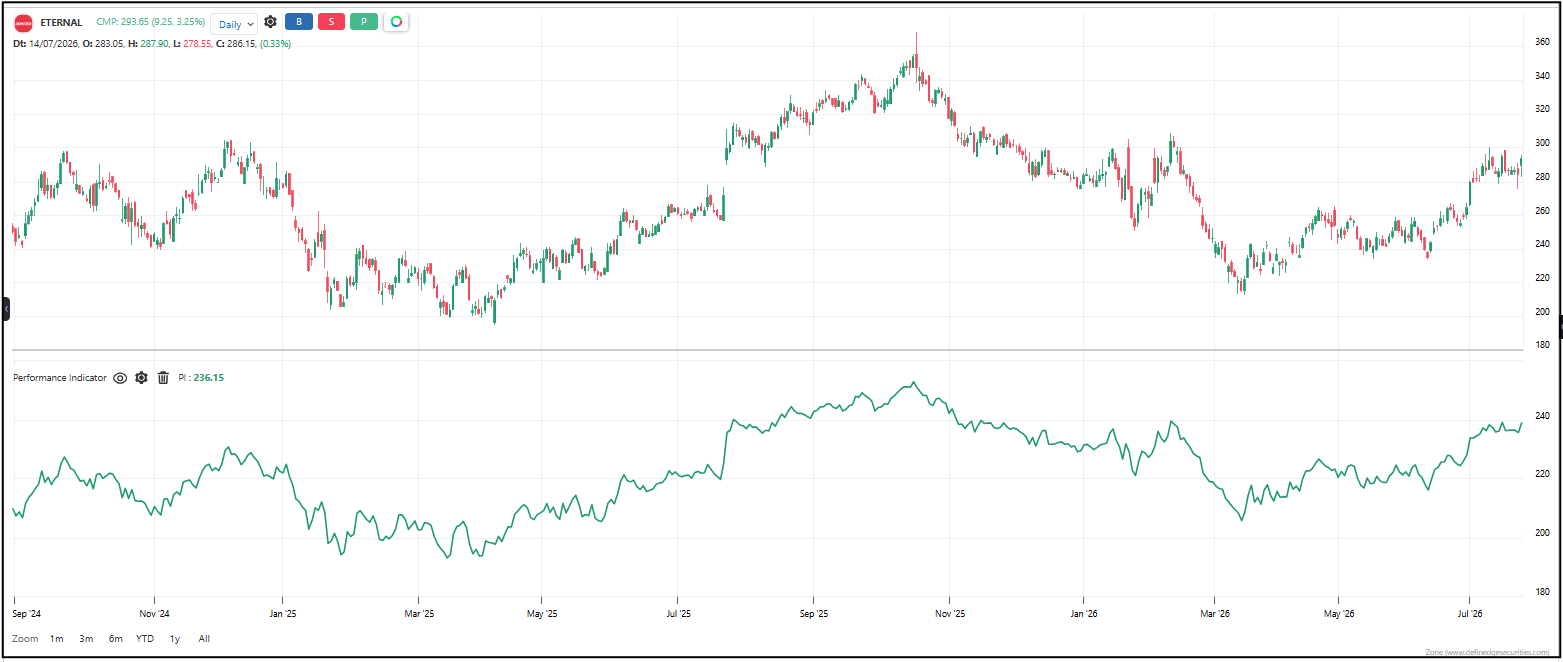The height and width of the screenshot is (662, 1563).
Task: Set zoom range to 6m
Action: pyautogui.click(x=116, y=638)
